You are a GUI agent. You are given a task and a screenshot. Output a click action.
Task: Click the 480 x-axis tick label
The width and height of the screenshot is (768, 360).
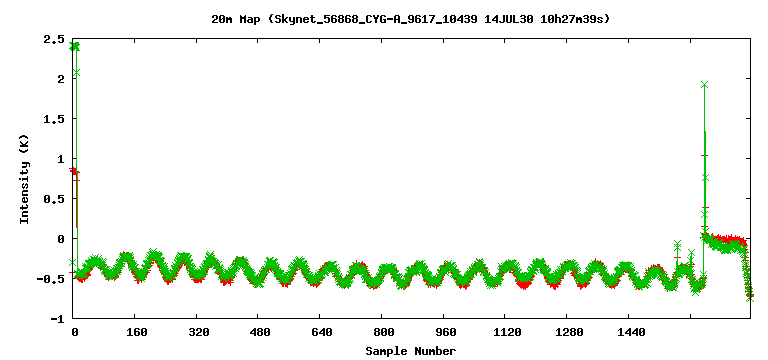260,332
